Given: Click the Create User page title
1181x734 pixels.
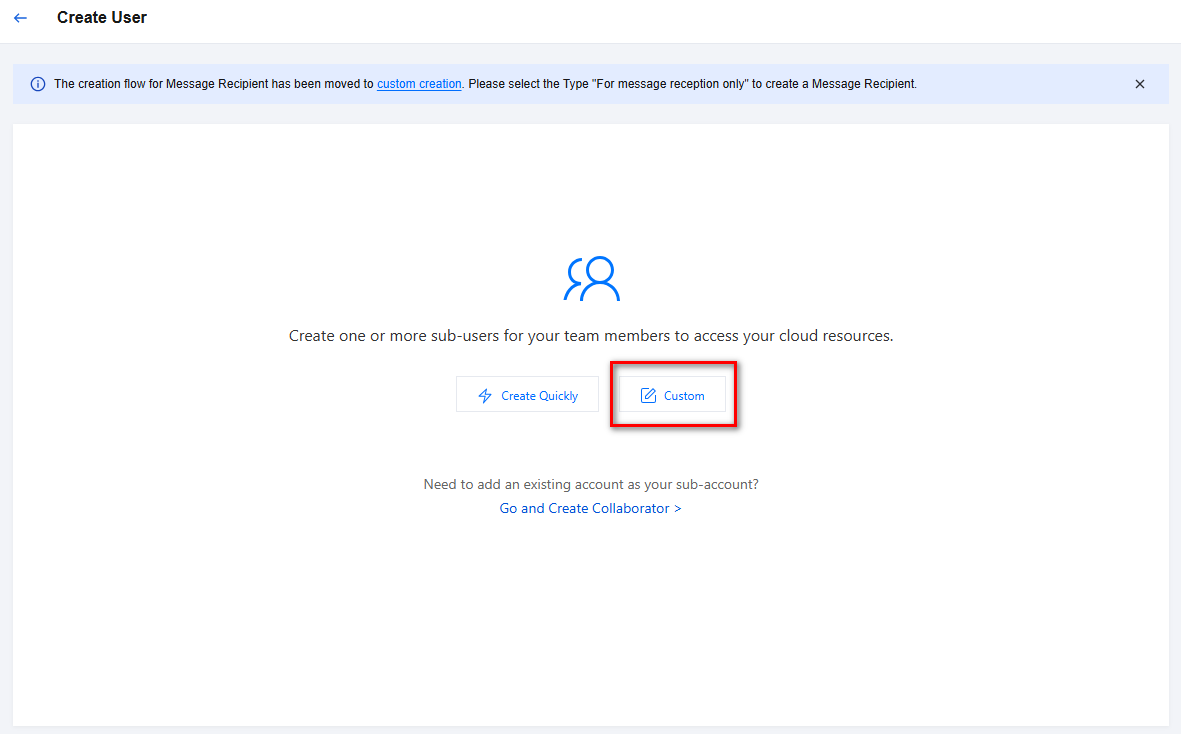Looking at the screenshot, I should pyautogui.click(x=102, y=17).
